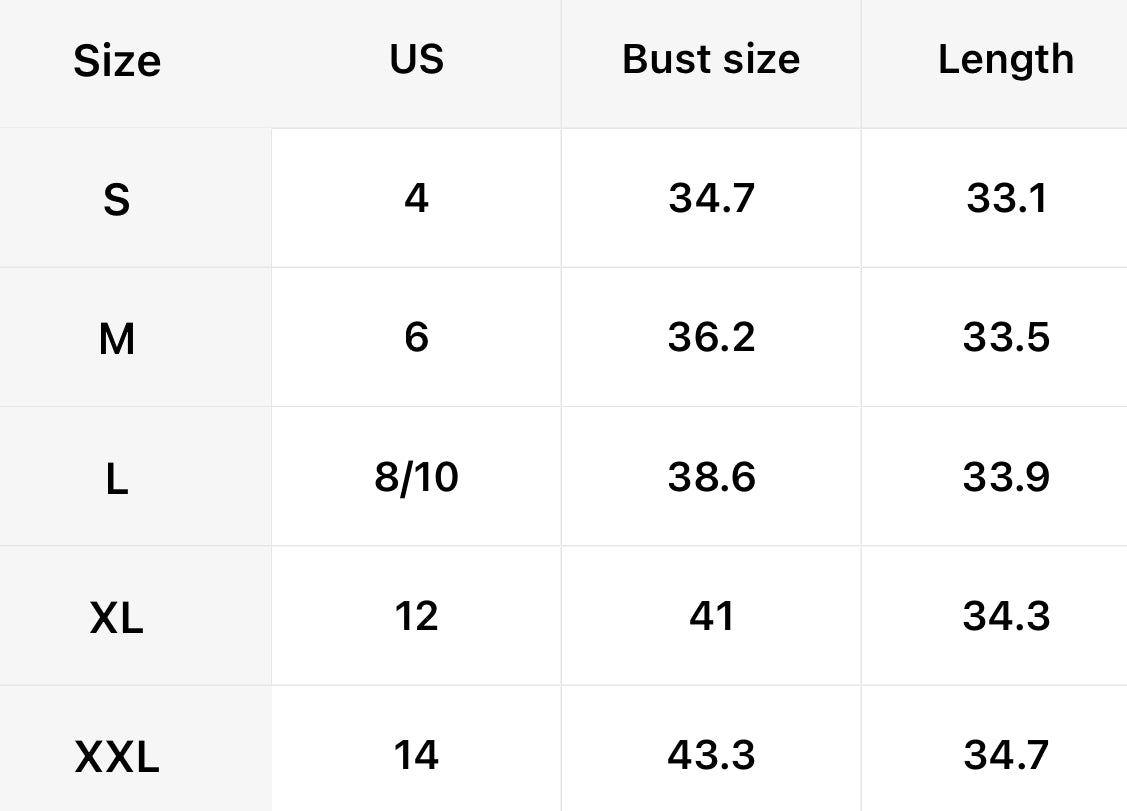Viewport: 1127px width, 811px height.
Task: Select the length 33.9 value
Action: coord(1006,477)
